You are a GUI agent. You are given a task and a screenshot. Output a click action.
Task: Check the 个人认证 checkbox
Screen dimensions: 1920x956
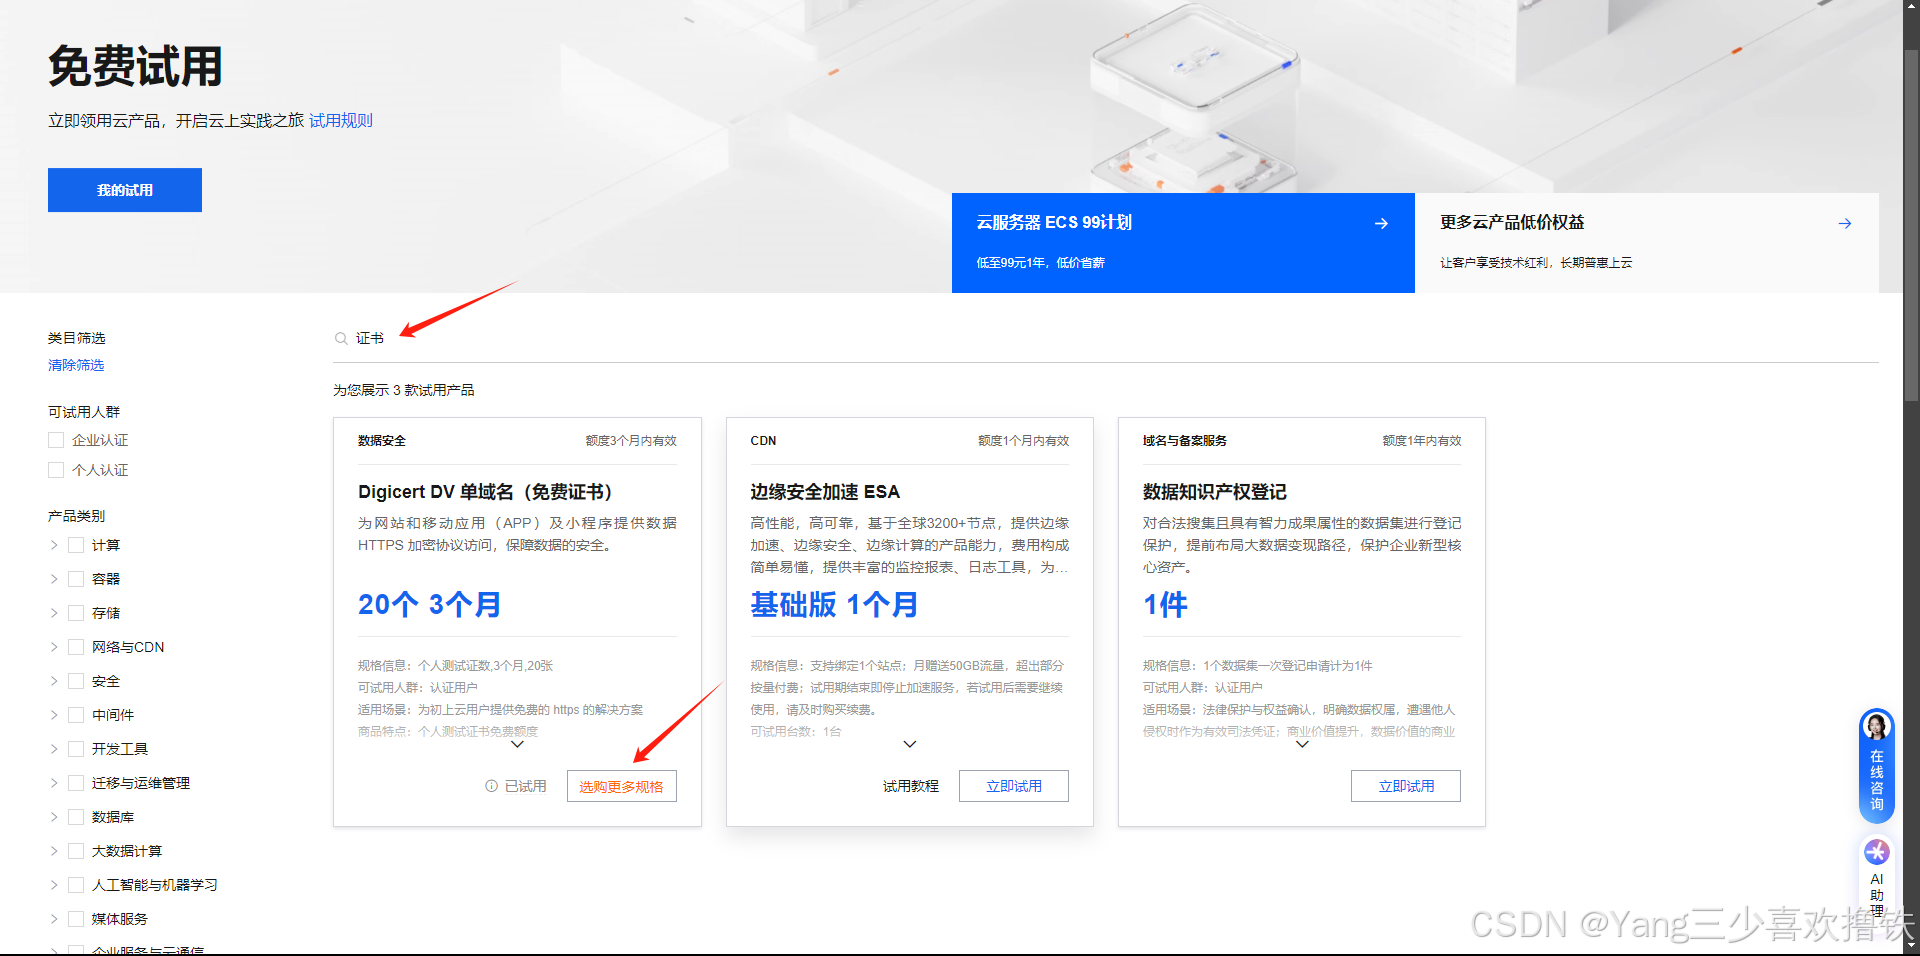tap(56, 470)
